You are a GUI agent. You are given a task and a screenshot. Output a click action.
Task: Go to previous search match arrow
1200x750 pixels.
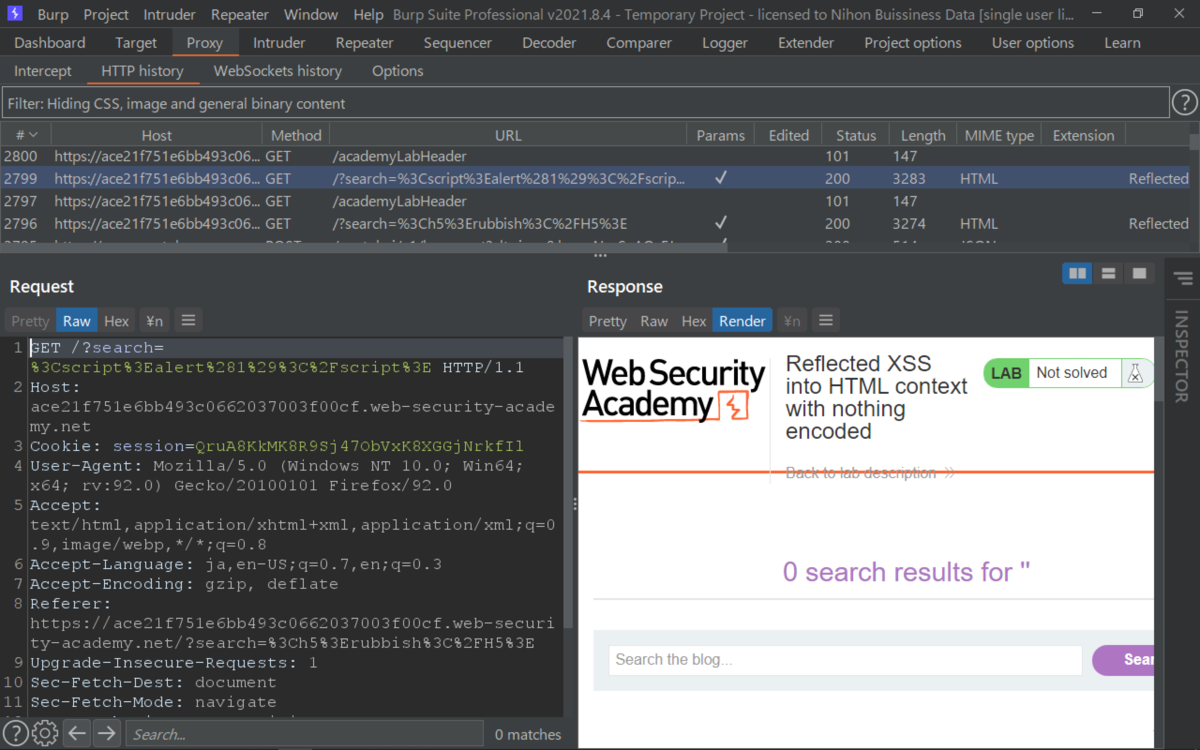(77, 733)
